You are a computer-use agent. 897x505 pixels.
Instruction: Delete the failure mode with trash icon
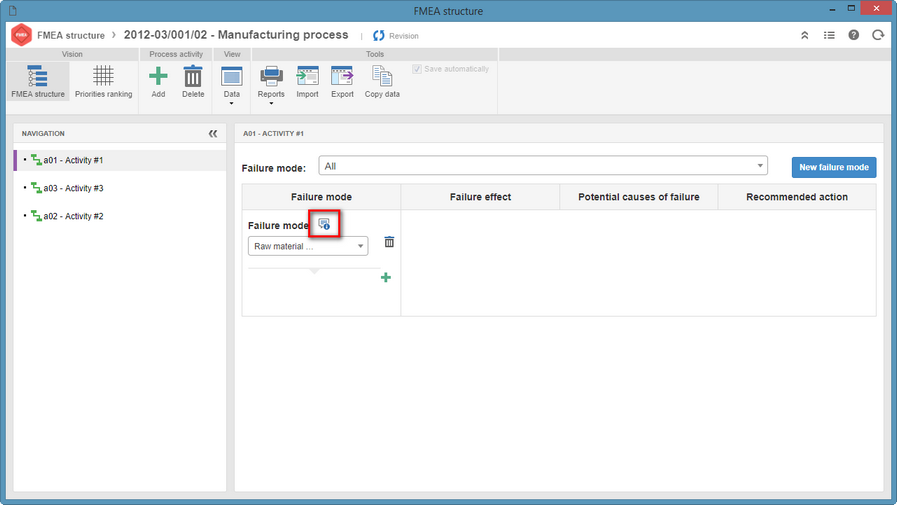pyautogui.click(x=389, y=242)
